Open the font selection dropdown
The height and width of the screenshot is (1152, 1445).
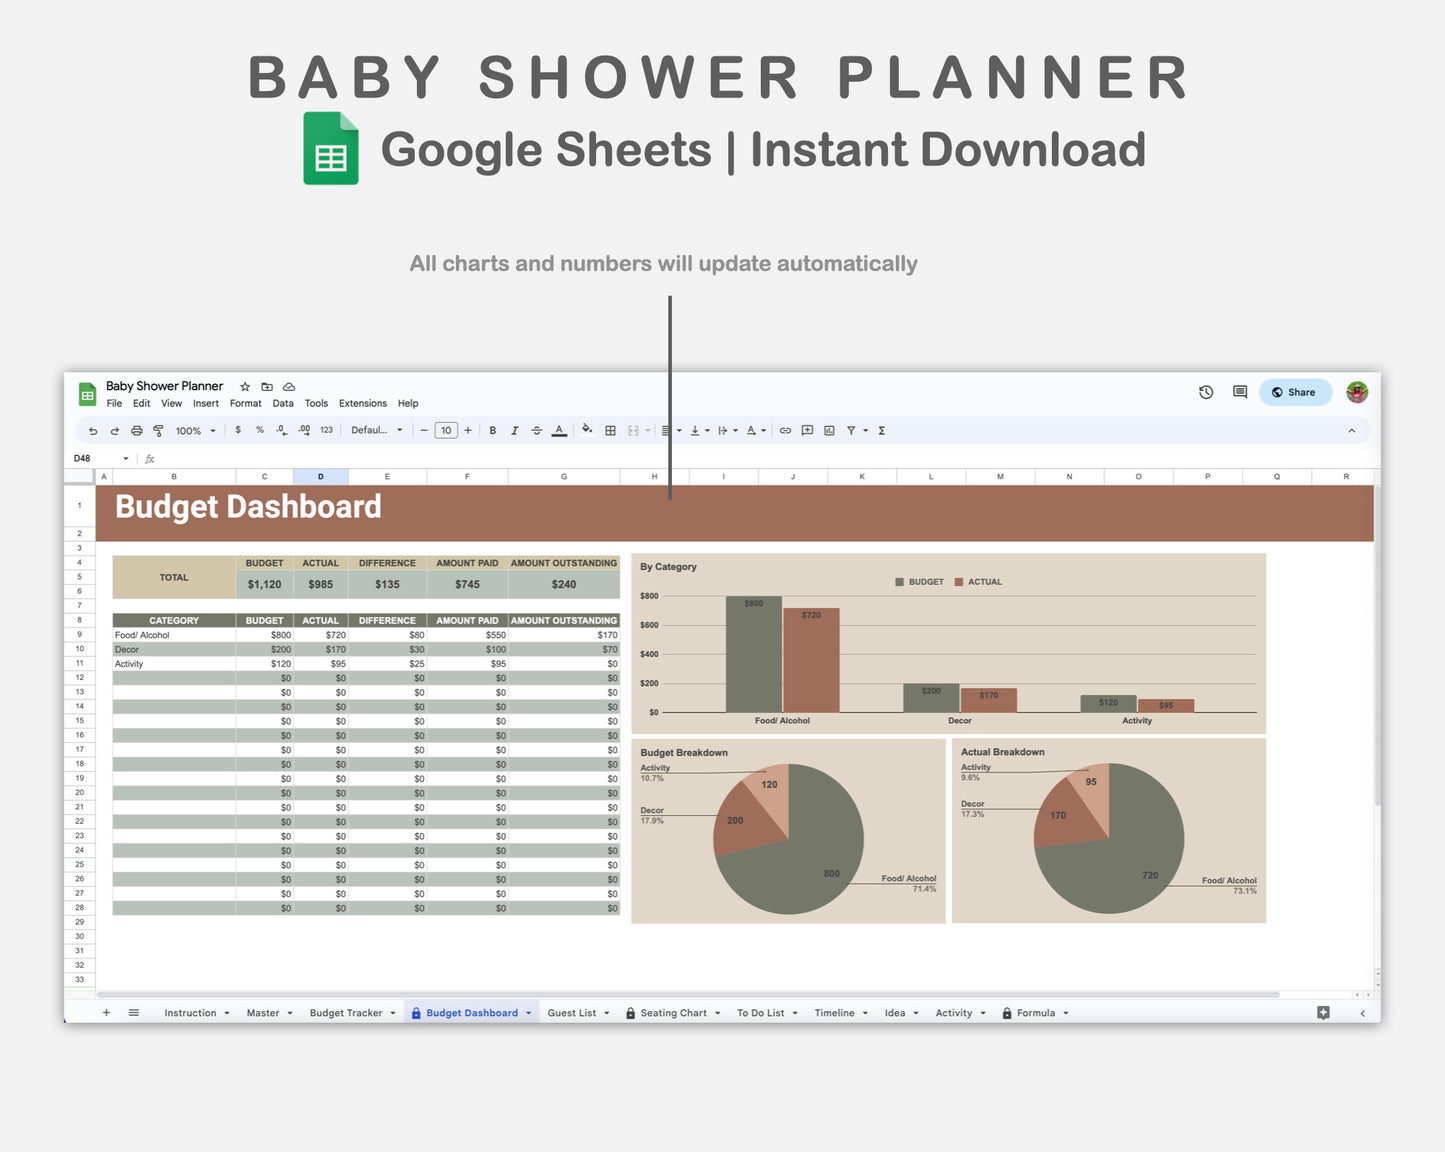coord(376,430)
